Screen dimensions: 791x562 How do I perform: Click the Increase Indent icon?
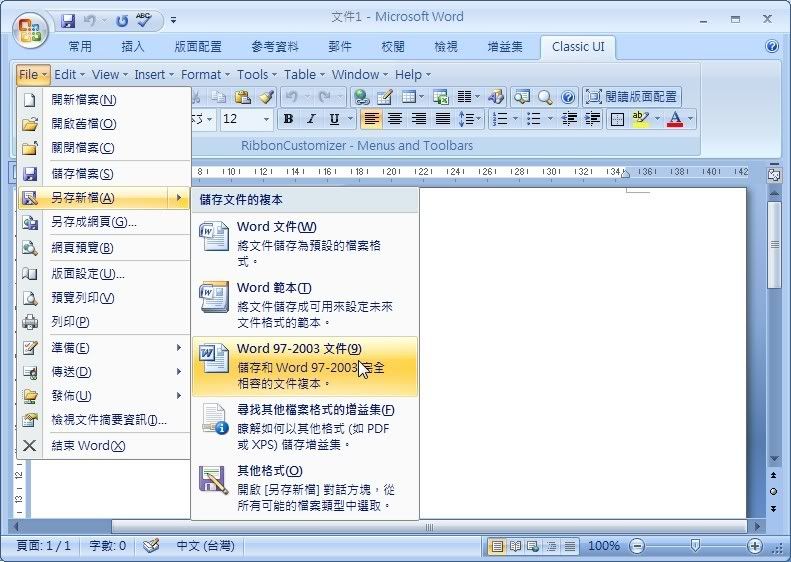pos(592,119)
